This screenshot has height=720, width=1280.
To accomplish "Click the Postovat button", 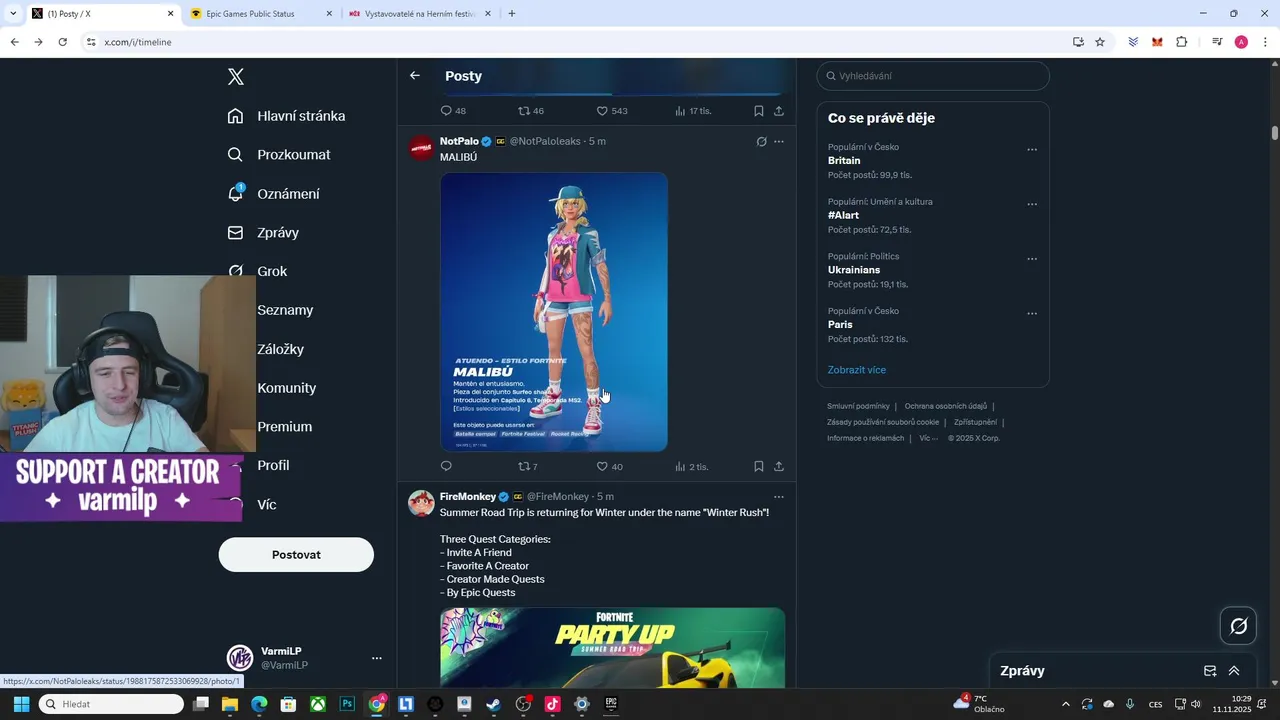I will coord(296,555).
